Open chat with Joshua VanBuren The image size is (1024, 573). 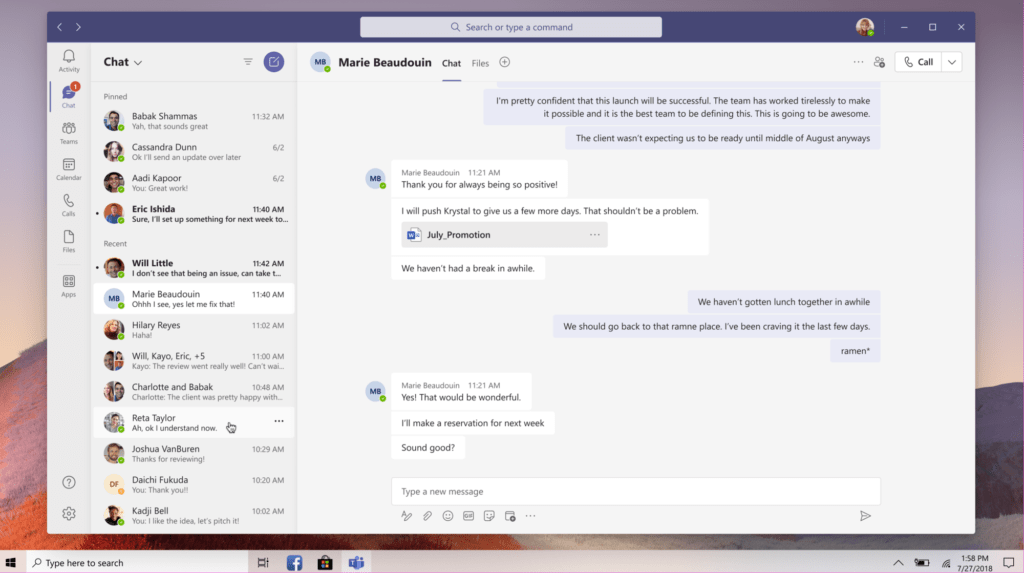point(194,453)
